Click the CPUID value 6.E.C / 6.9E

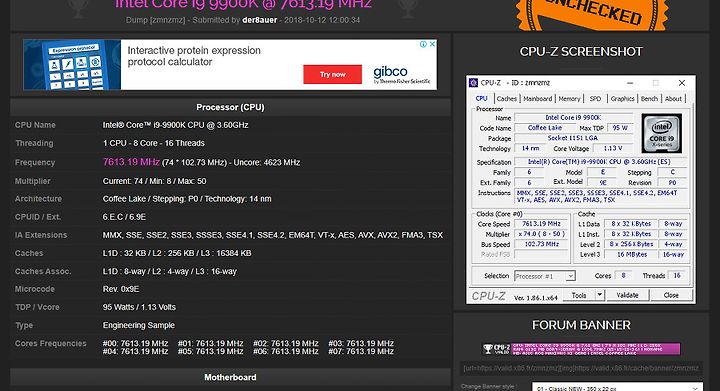pyautogui.click(x=124, y=217)
